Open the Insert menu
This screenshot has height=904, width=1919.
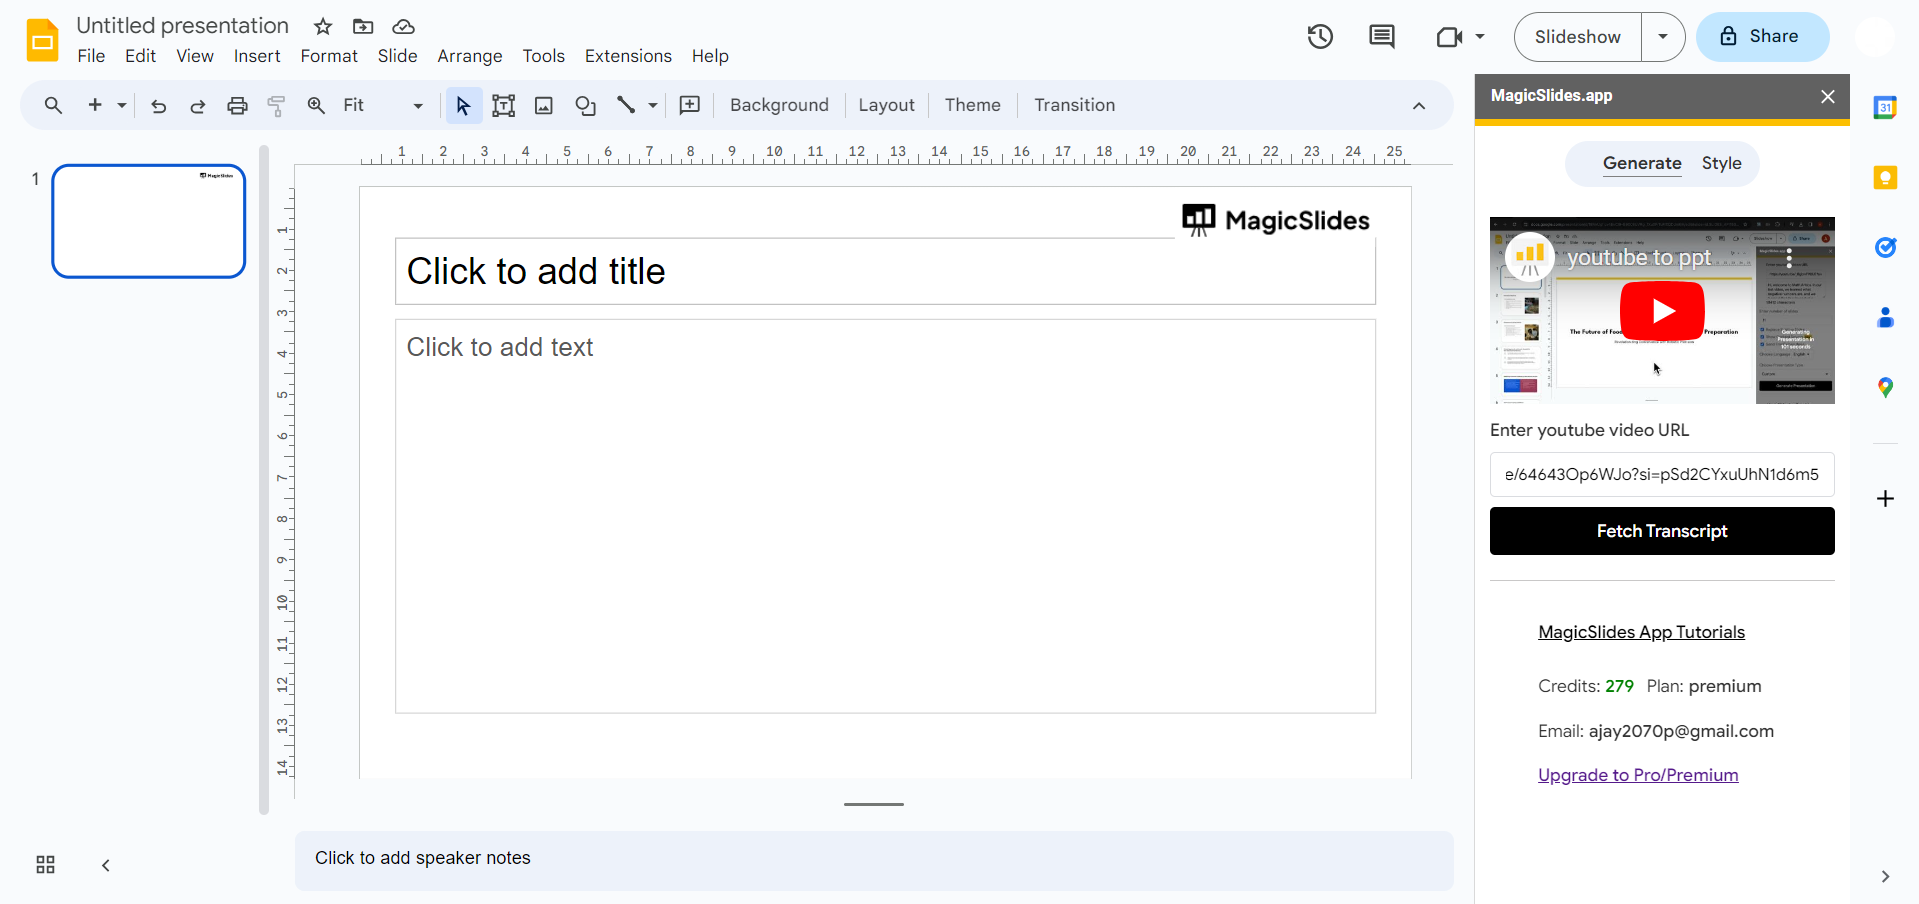tap(257, 56)
